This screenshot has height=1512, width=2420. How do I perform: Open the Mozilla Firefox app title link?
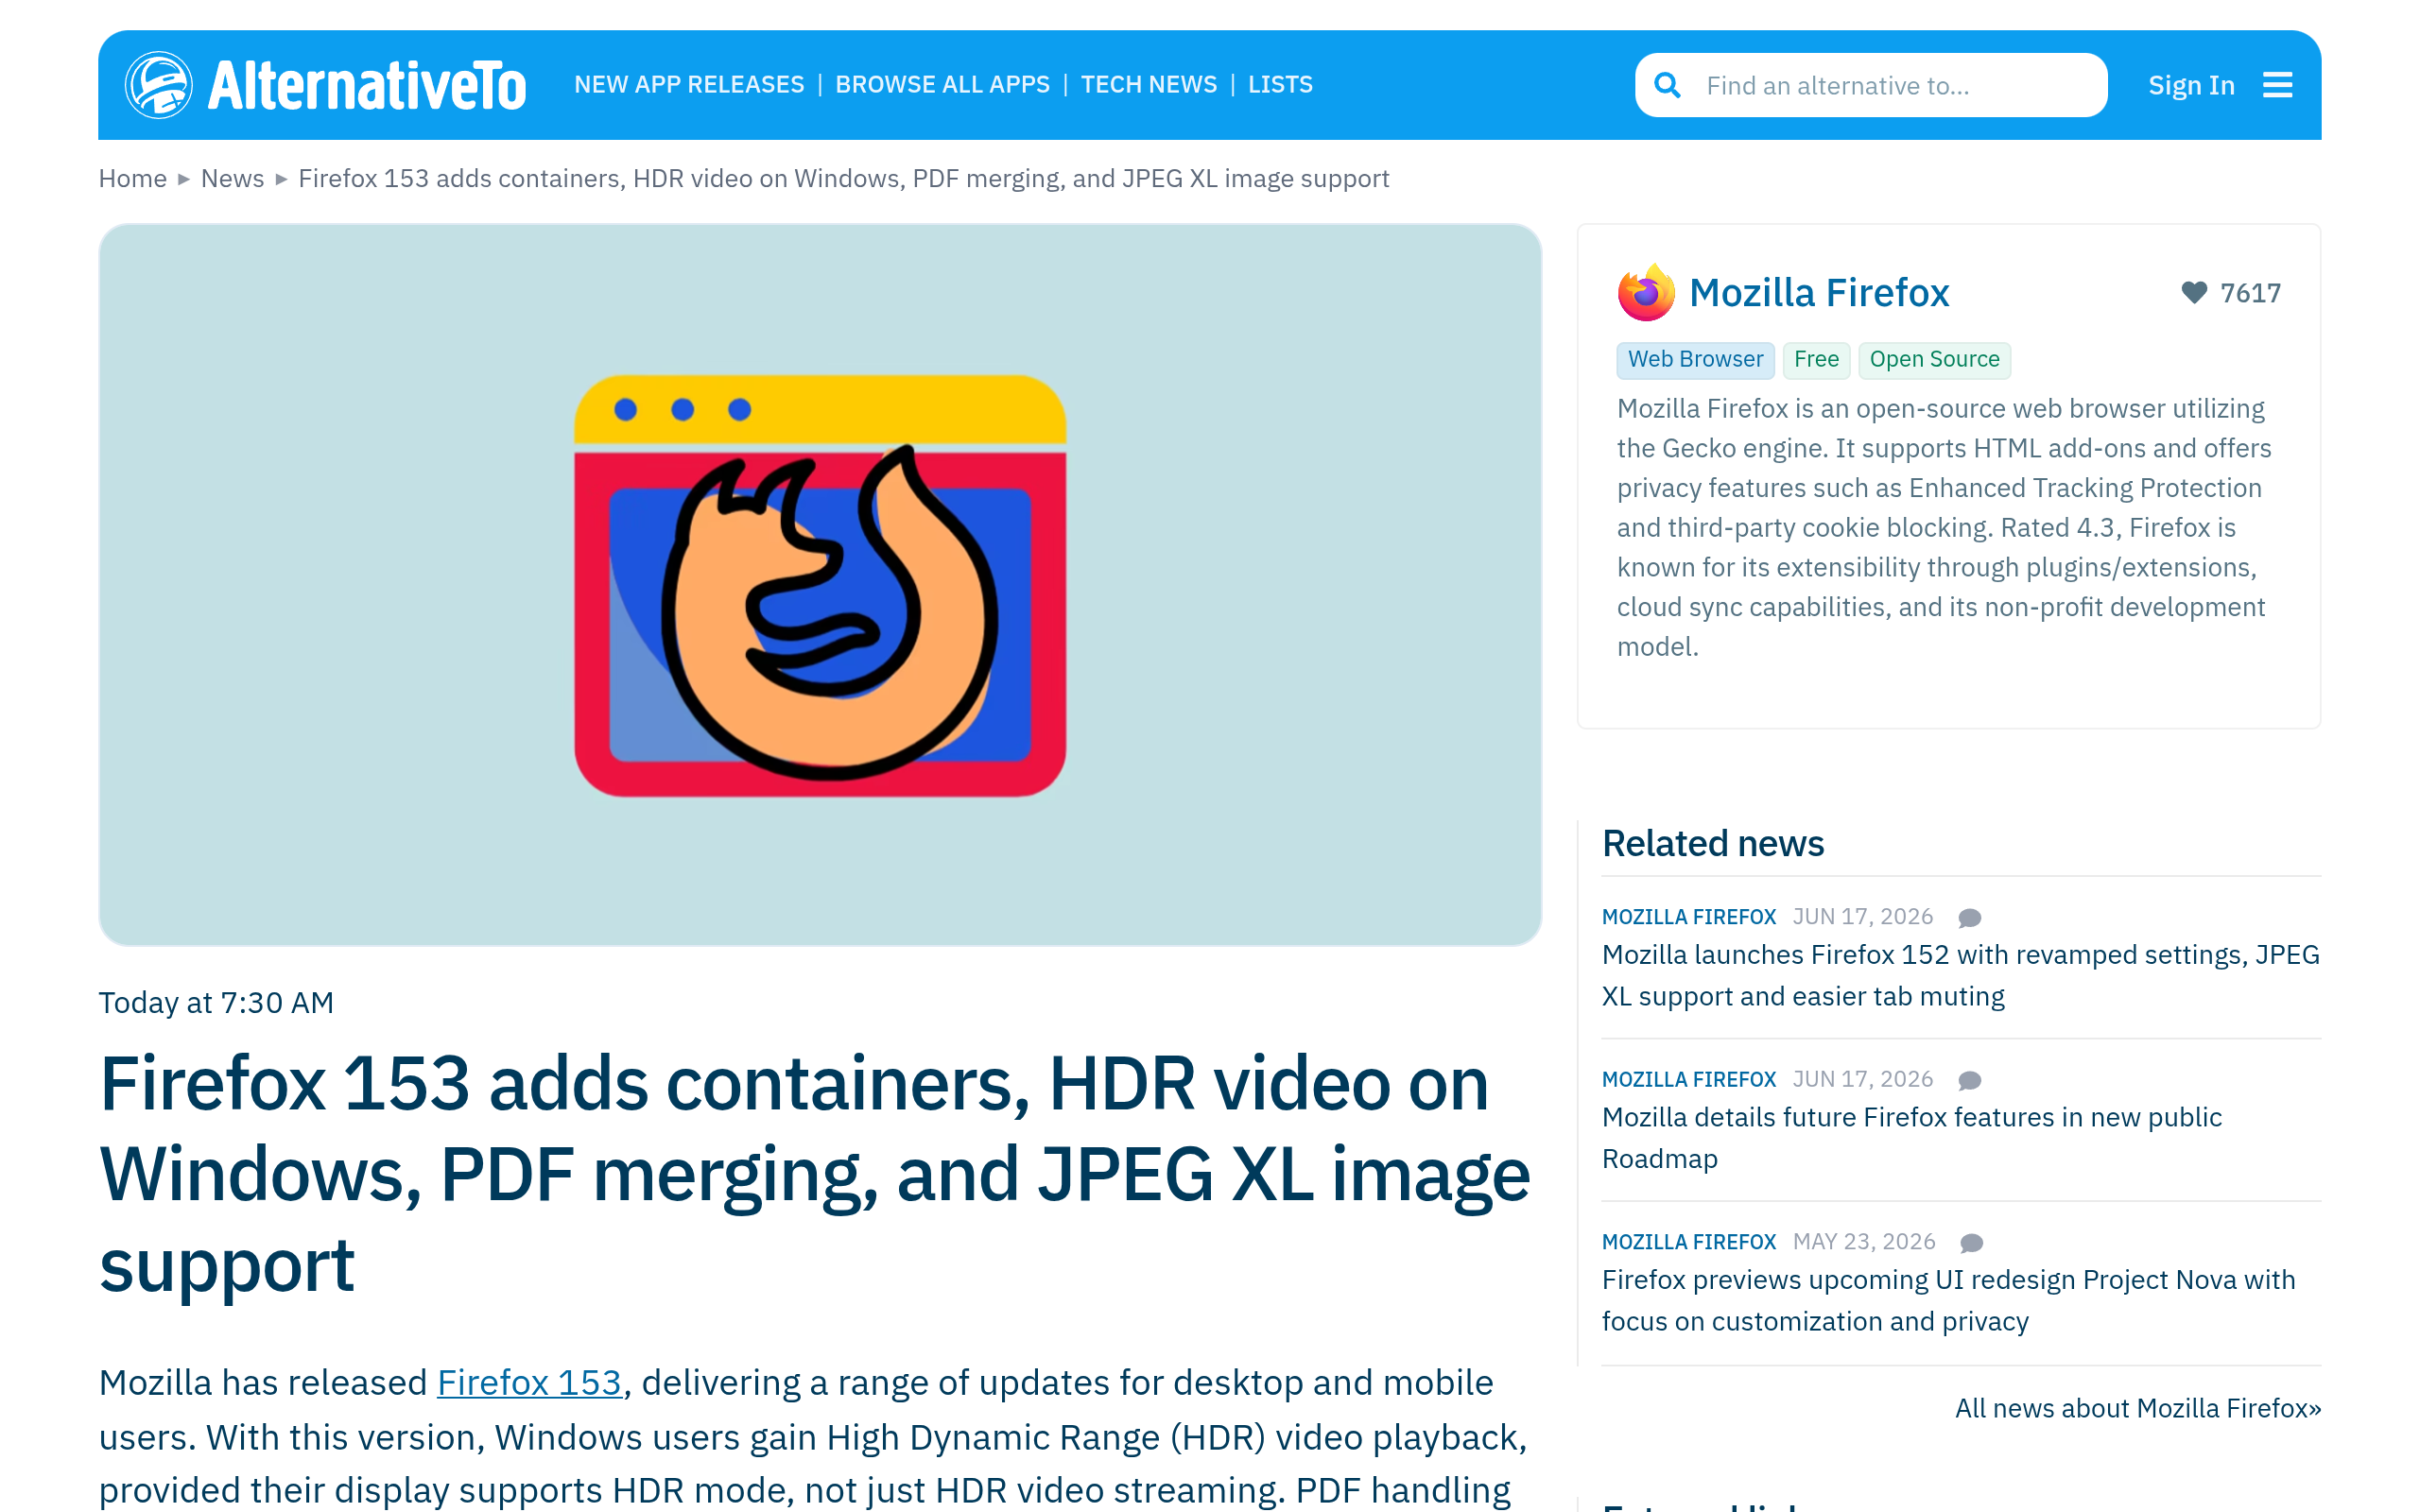[x=1819, y=293]
